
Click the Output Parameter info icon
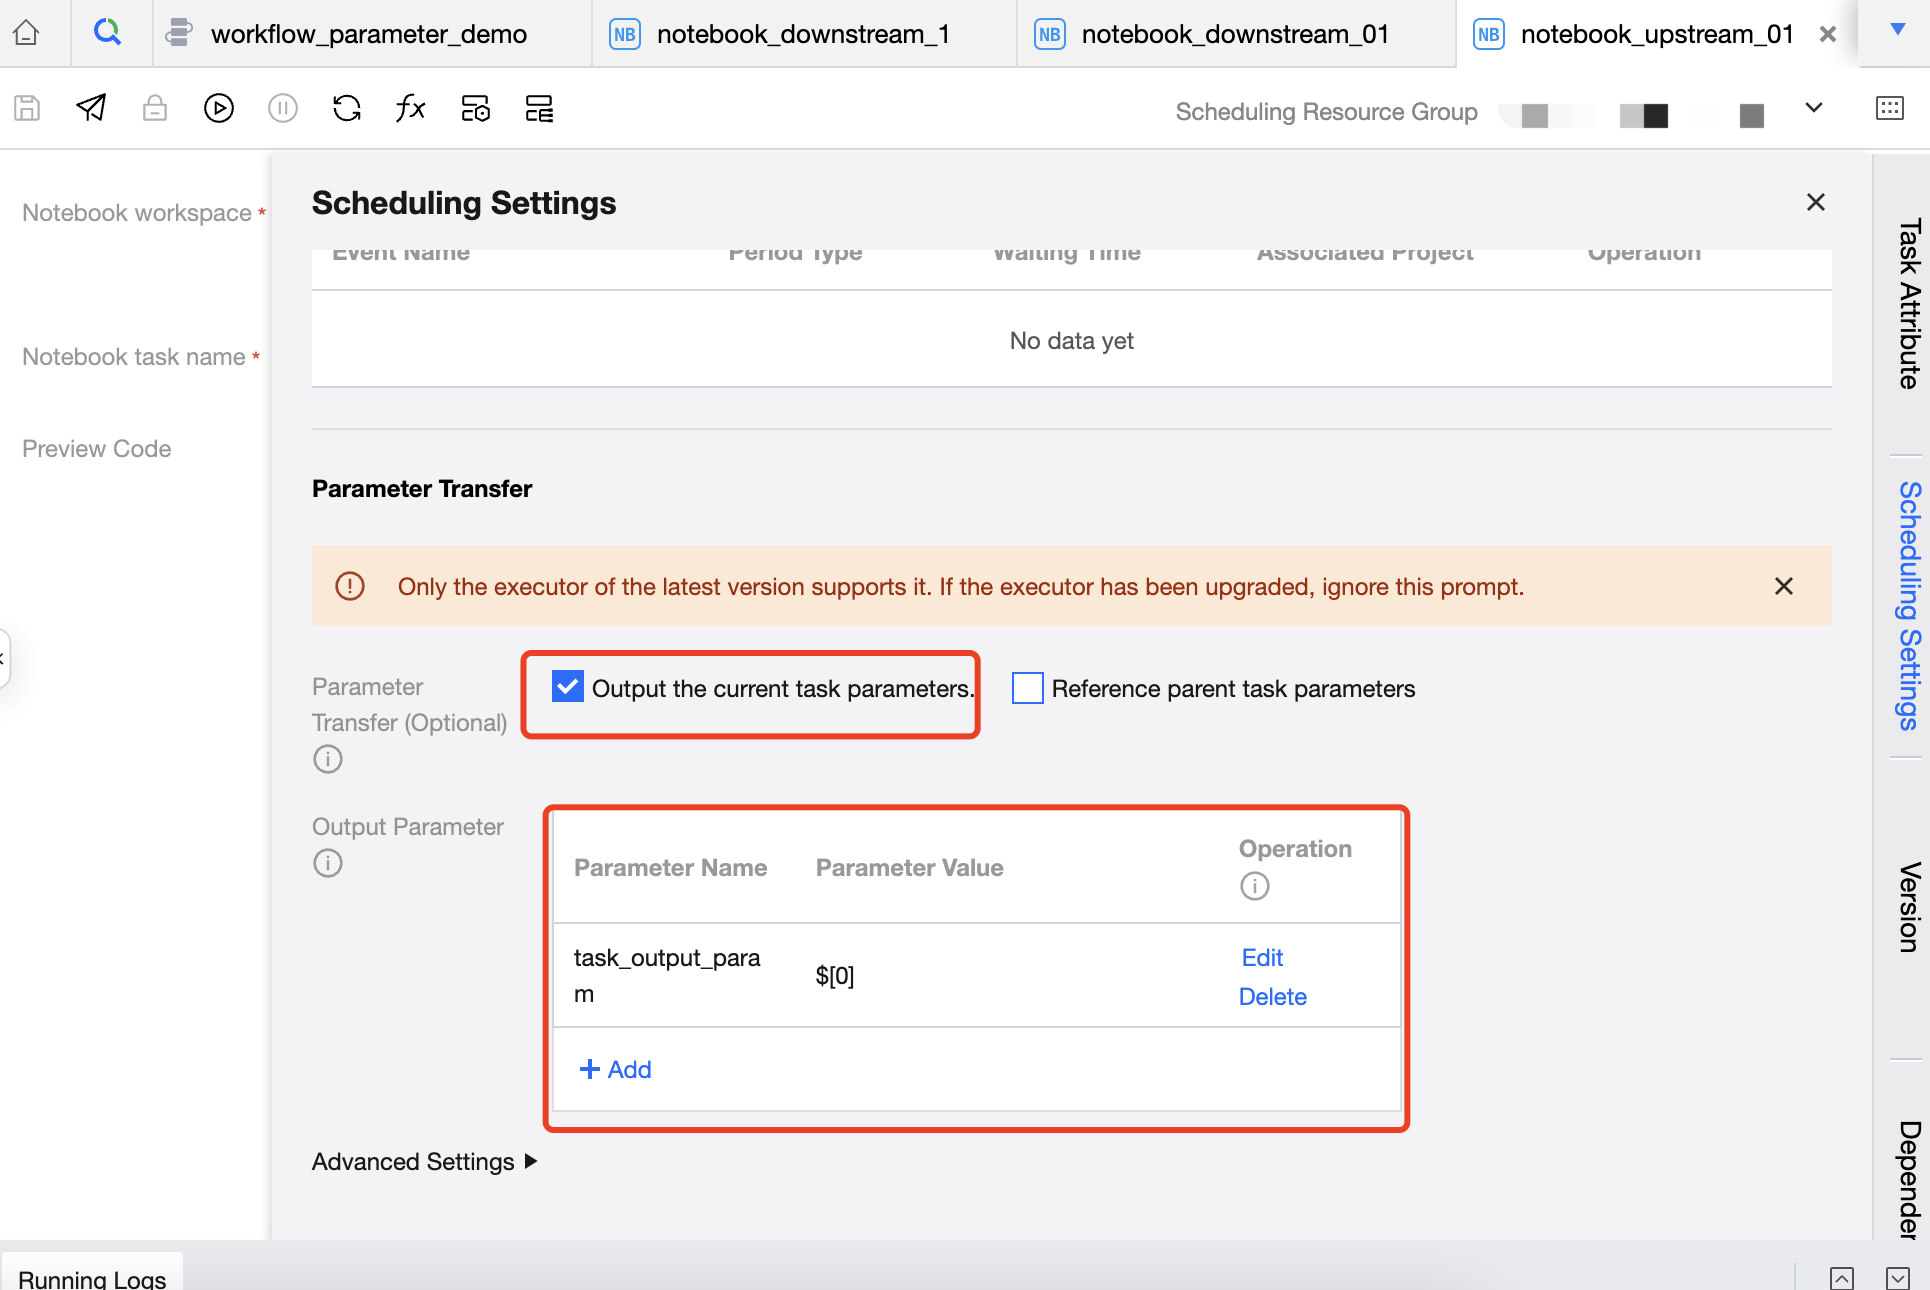pyautogui.click(x=327, y=863)
